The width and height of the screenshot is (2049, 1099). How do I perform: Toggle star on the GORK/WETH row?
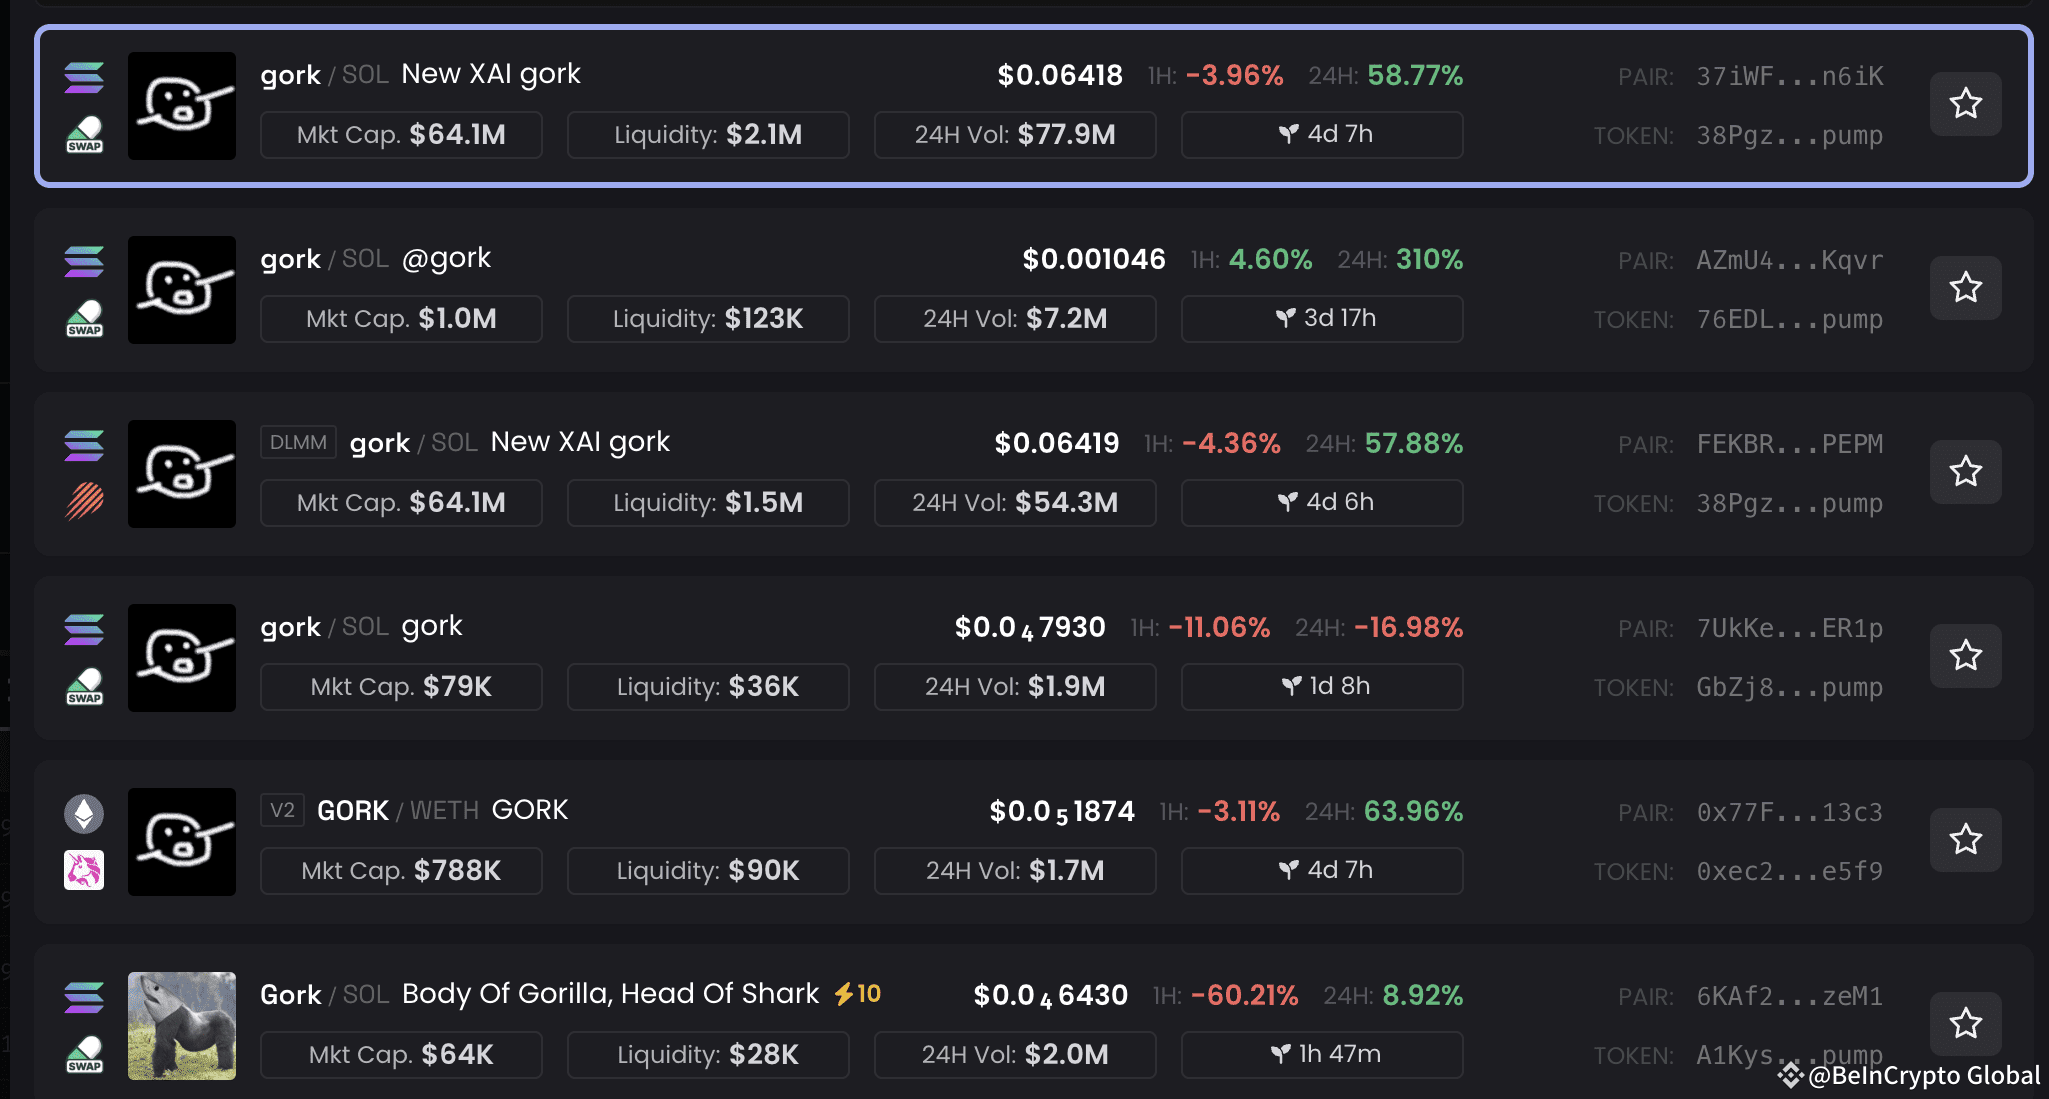(1965, 840)
